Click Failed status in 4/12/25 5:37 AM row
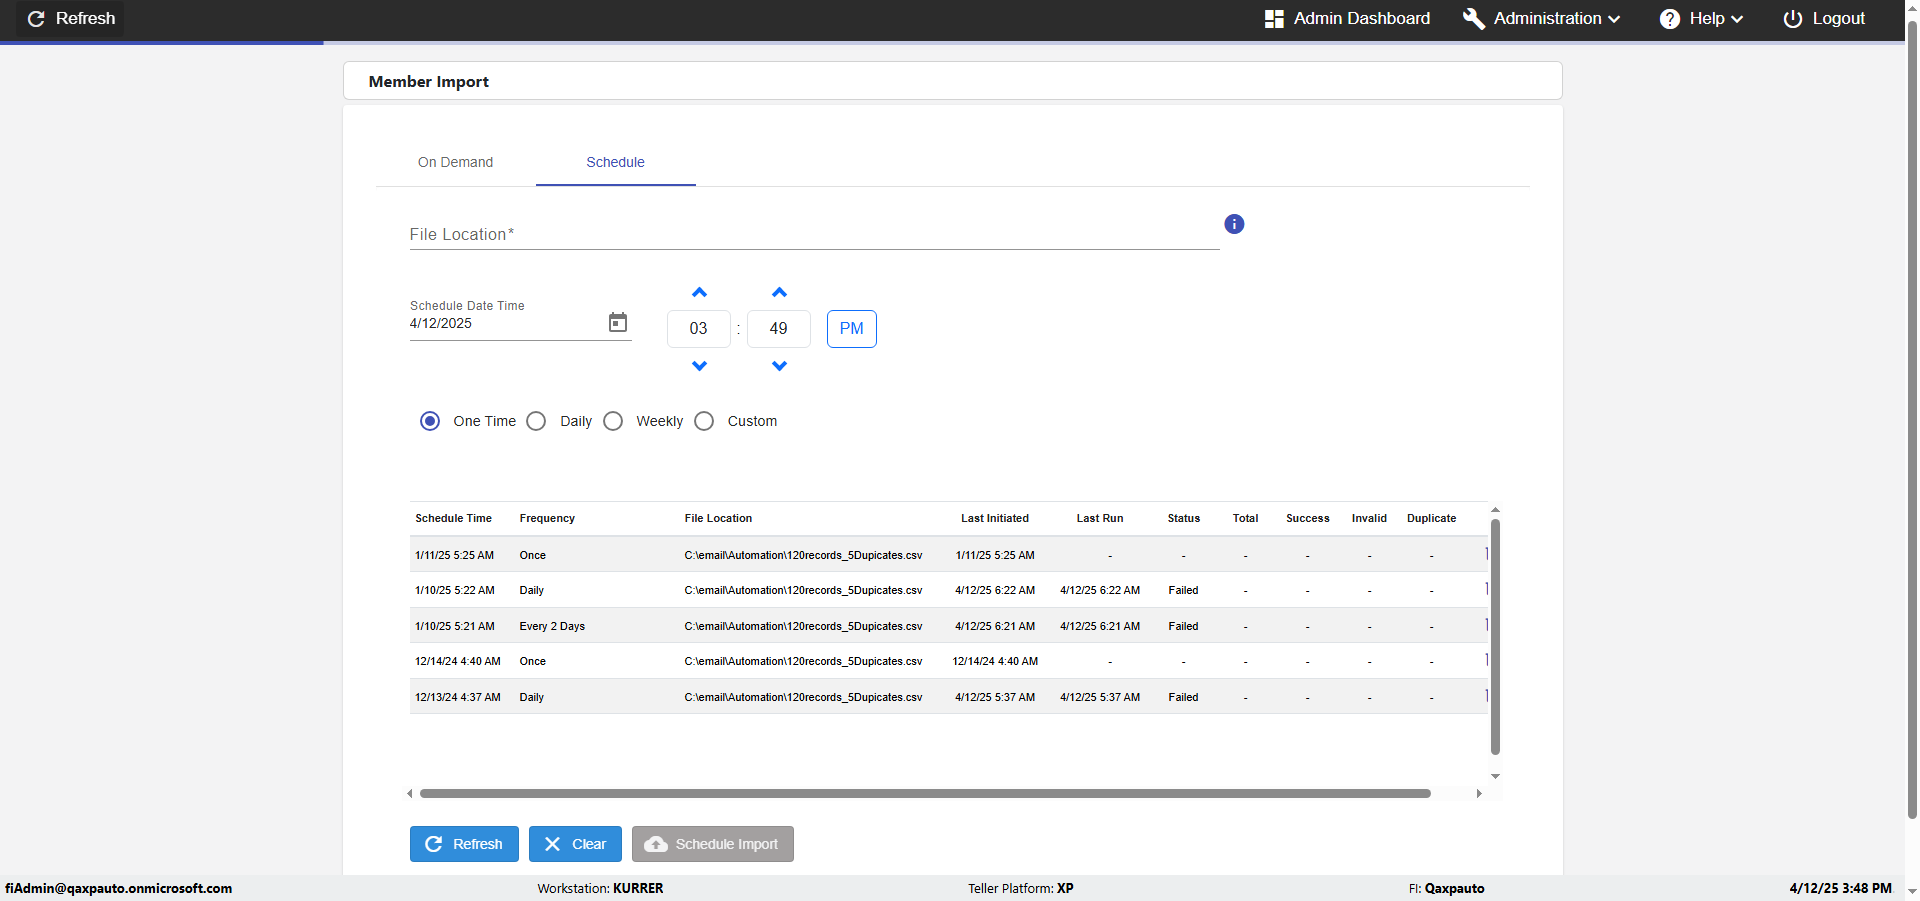The image size is (1920, 901). point(1183,697)
